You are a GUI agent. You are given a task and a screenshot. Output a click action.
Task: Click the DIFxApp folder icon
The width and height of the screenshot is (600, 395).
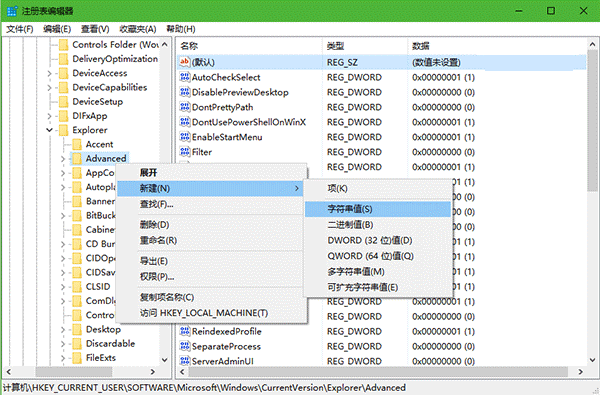(64, 116)
